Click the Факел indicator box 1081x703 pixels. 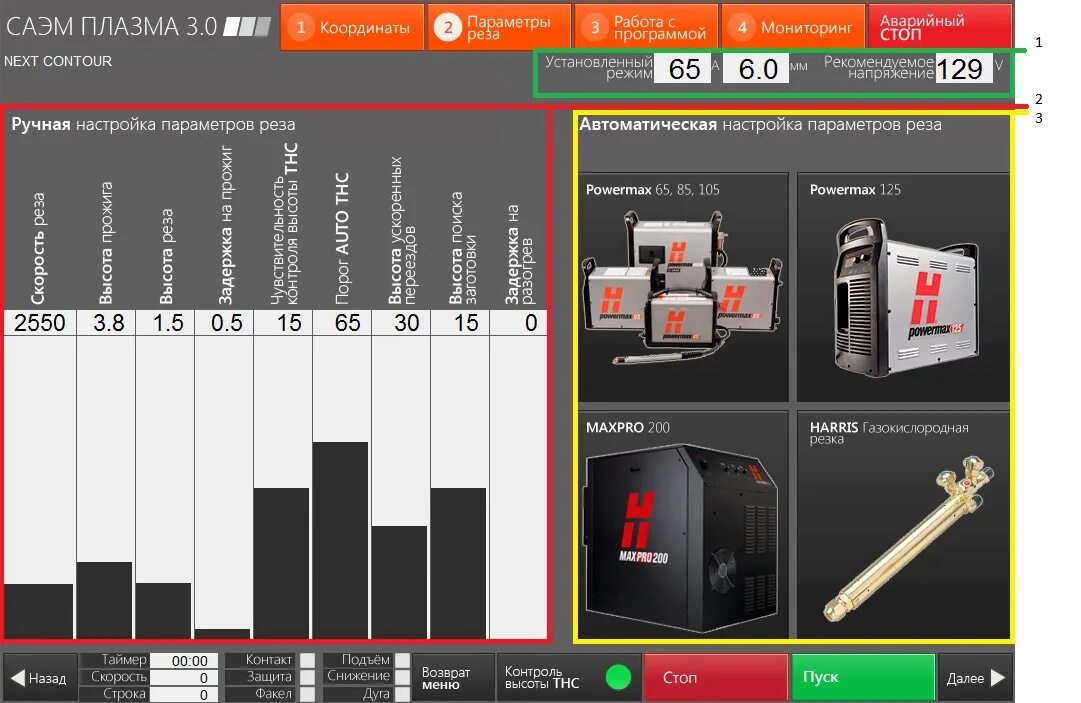click(x=307, y=694)
